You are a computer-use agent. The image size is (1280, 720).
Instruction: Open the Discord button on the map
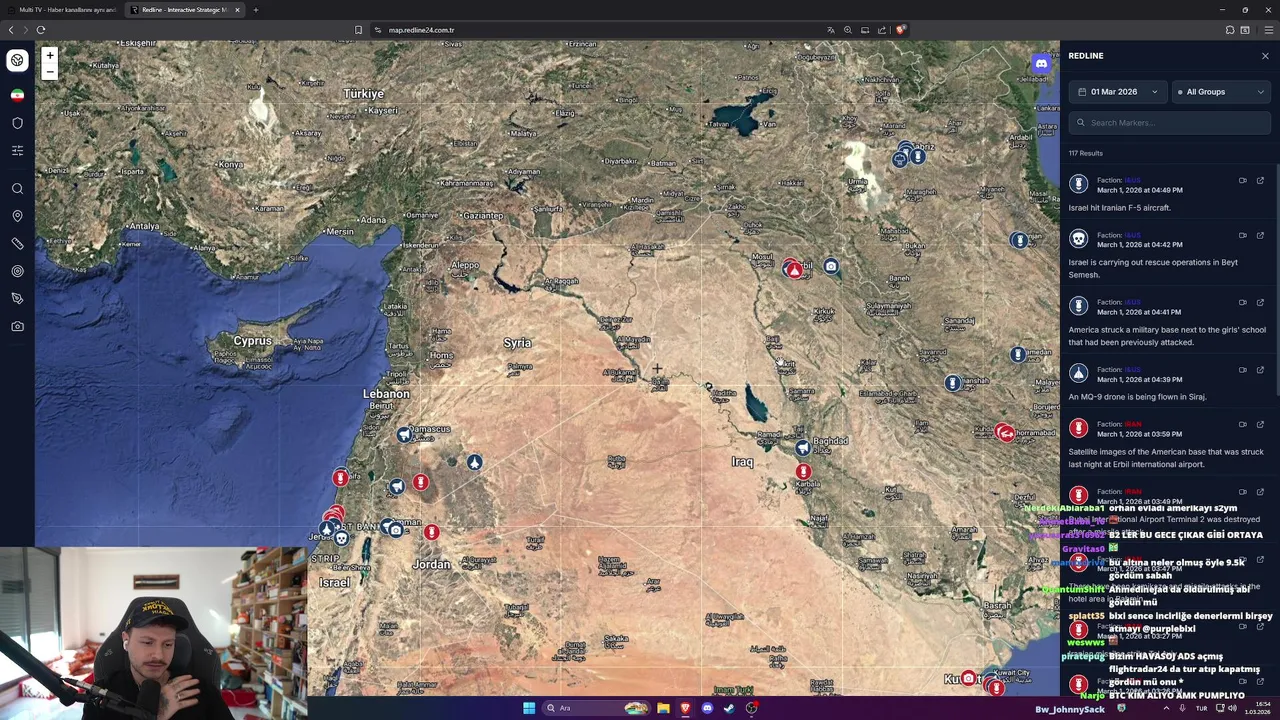tap(1041, 64)
